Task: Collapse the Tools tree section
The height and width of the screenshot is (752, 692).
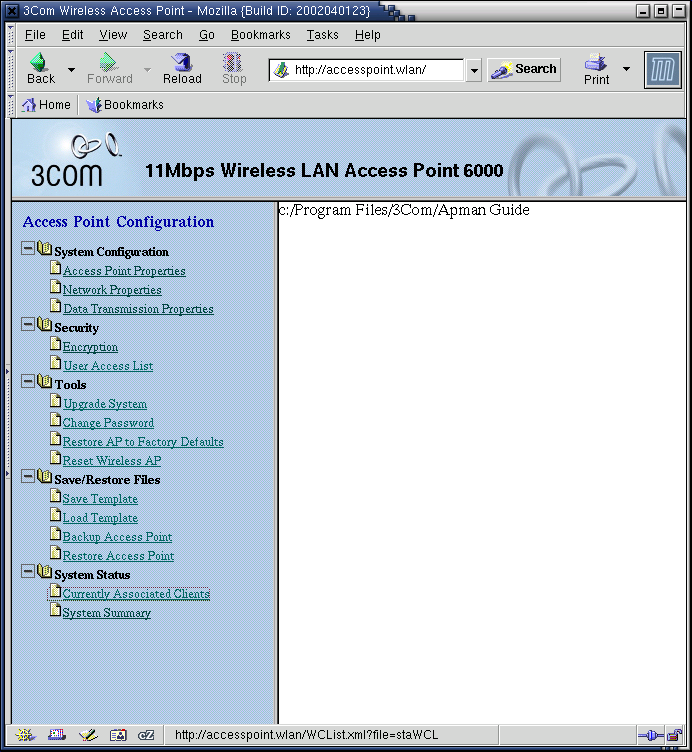Action: tap(28, 381)
